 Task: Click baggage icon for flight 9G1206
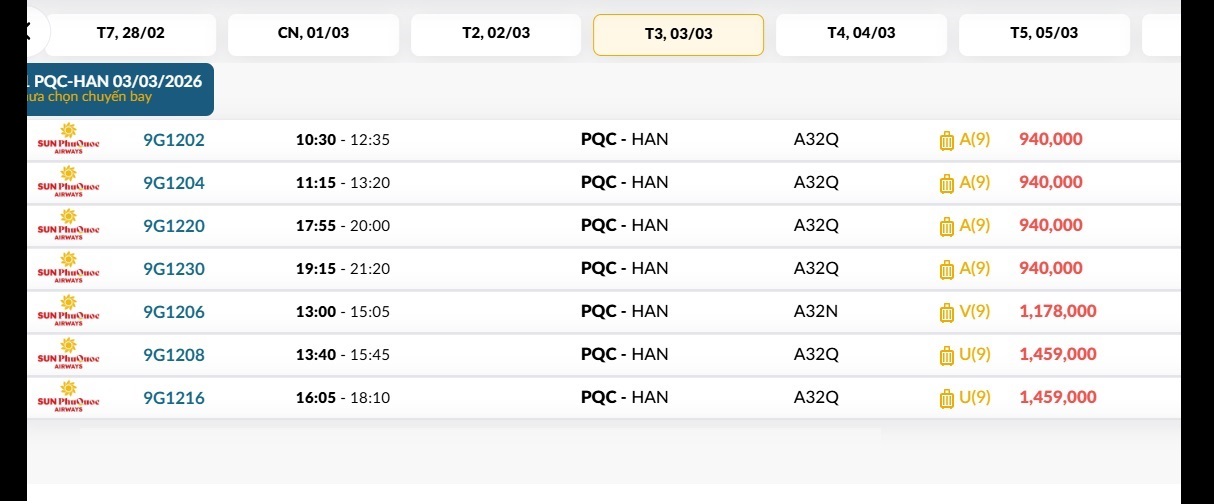946,313
